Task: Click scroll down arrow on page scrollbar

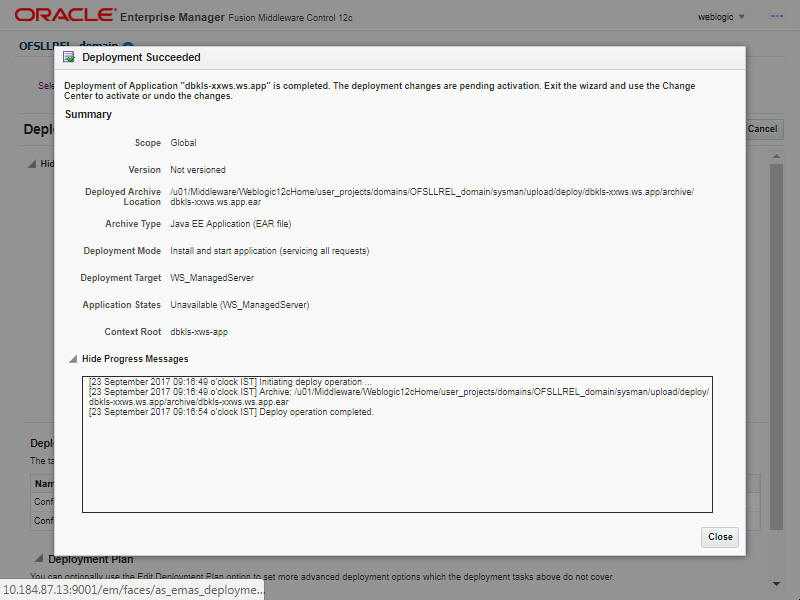Action: pos(777,584)
